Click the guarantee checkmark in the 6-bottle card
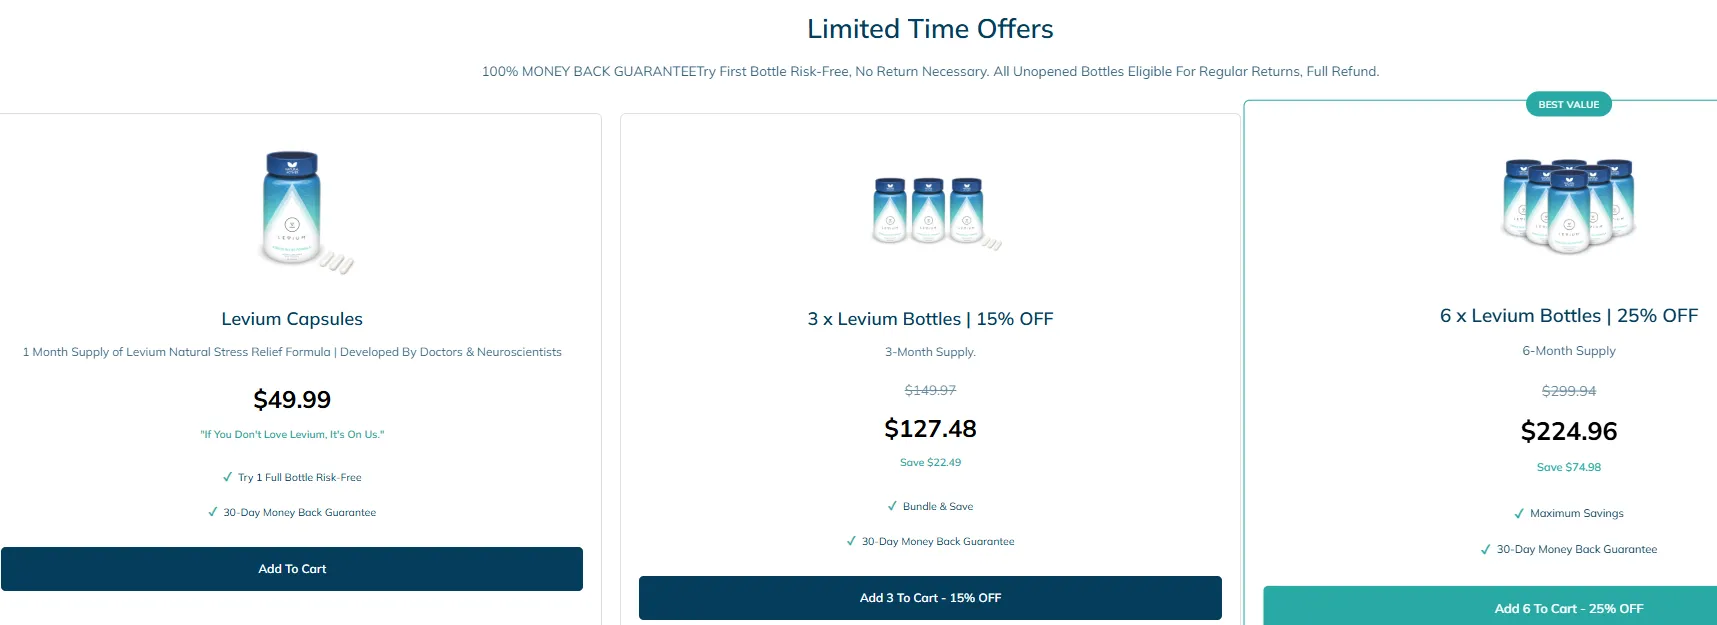 click(x=1486, y=549)
